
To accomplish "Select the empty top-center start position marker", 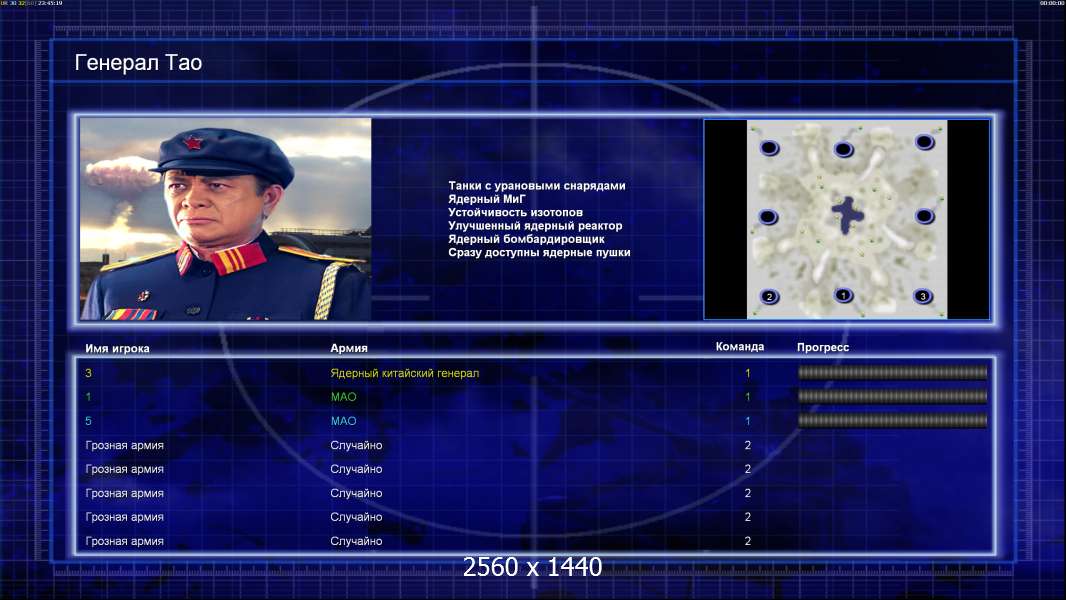I will (843, 150).
